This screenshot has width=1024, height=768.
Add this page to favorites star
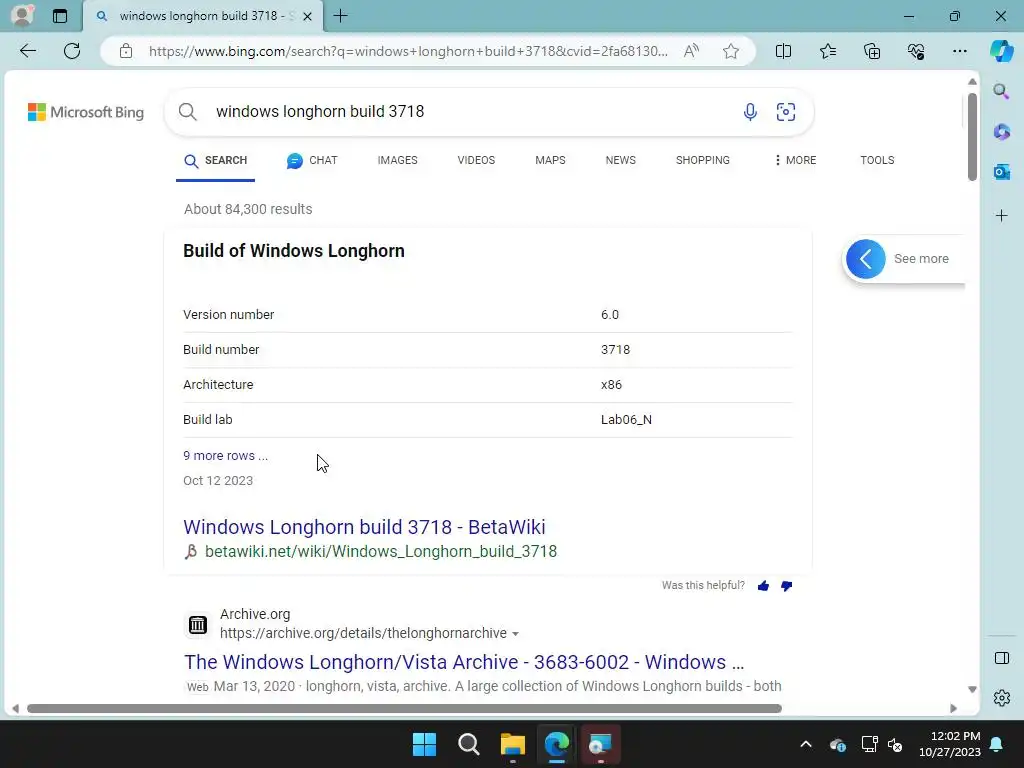[x=731, y=51]
